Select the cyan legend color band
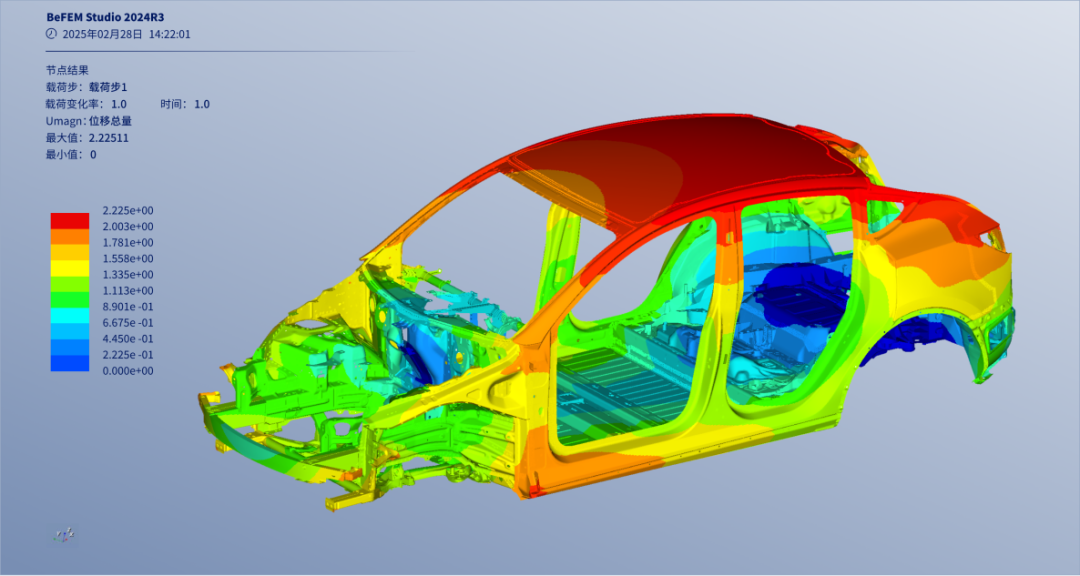 70,315
